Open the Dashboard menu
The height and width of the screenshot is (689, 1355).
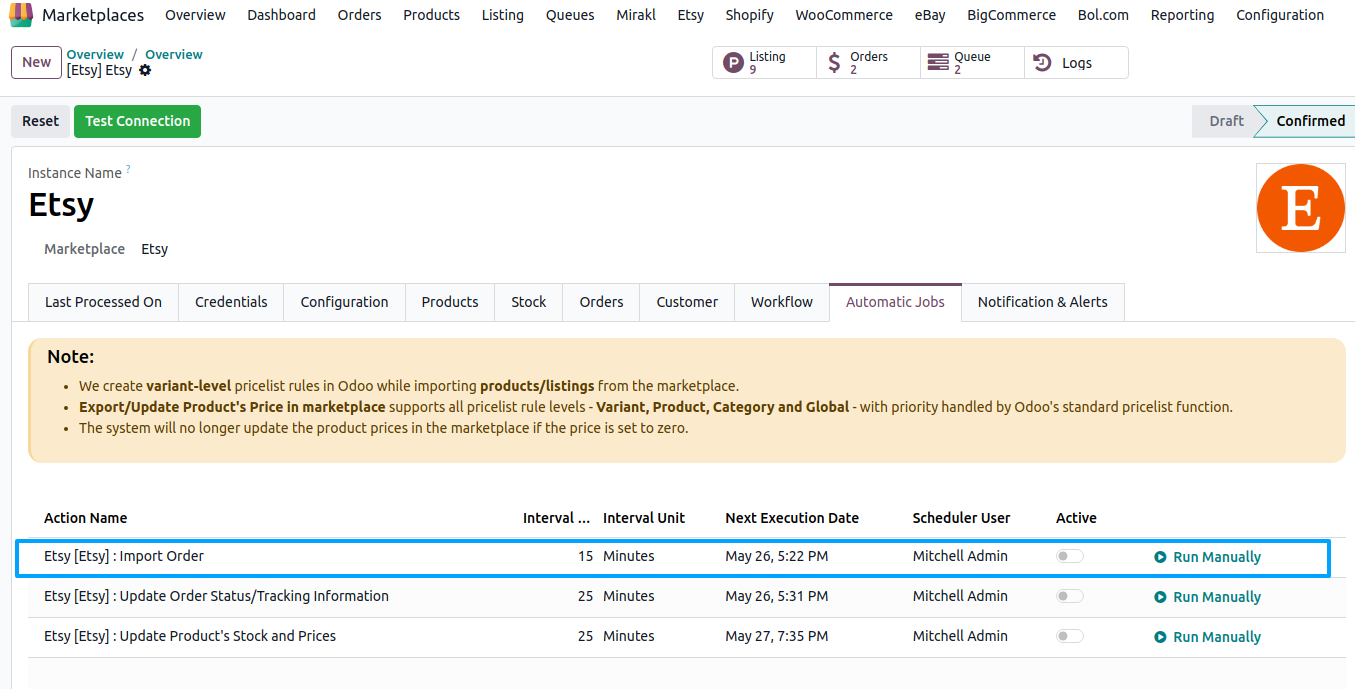281,15
